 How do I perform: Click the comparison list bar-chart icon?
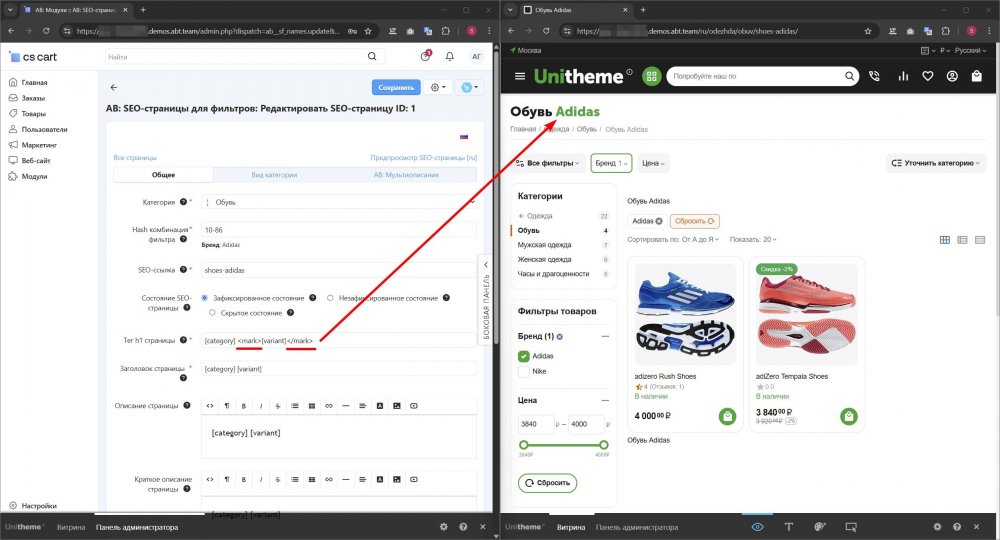(903, 76)
